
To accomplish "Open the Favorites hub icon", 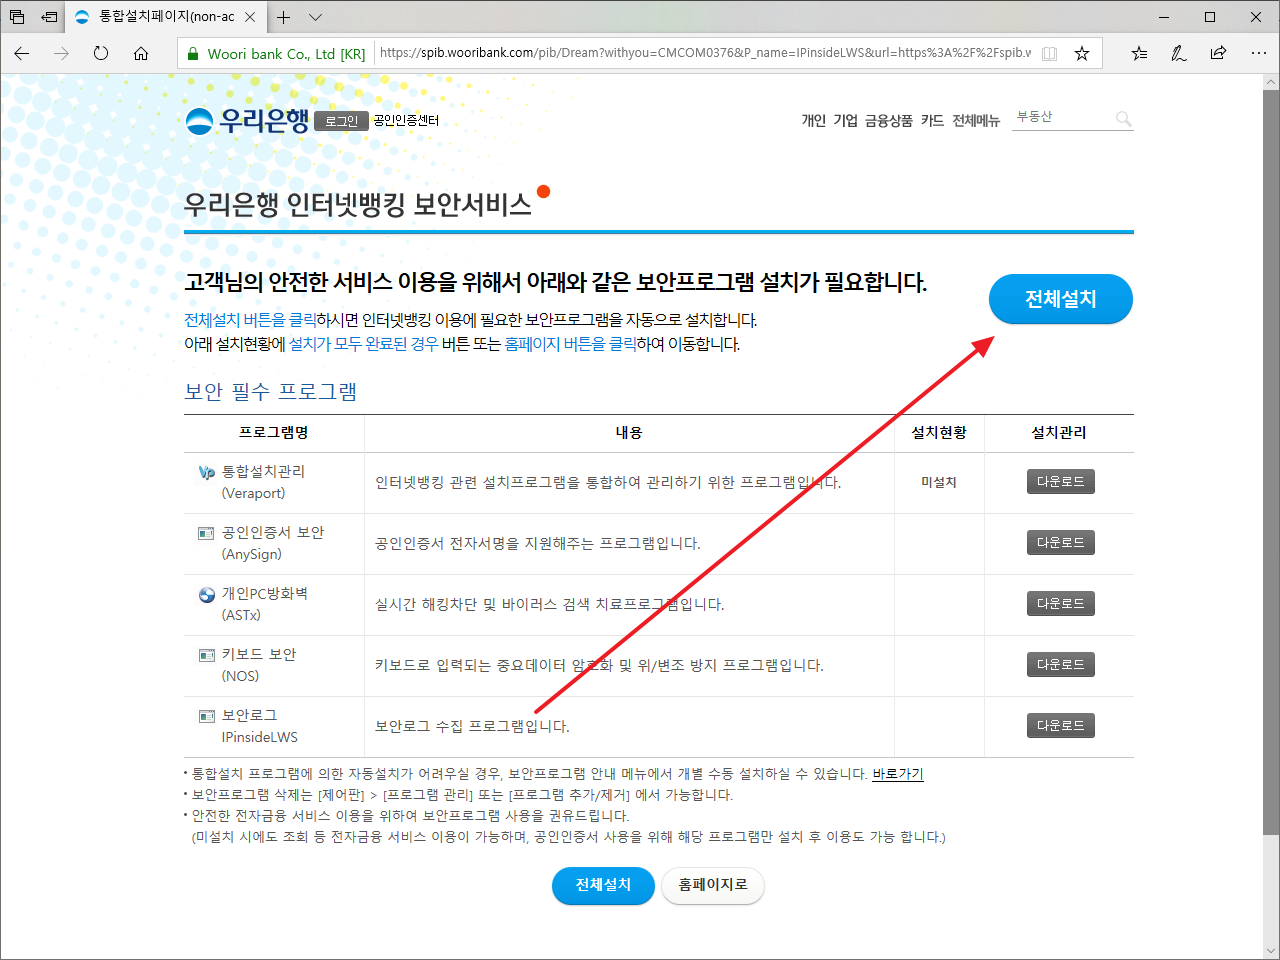I will 1139,54.
